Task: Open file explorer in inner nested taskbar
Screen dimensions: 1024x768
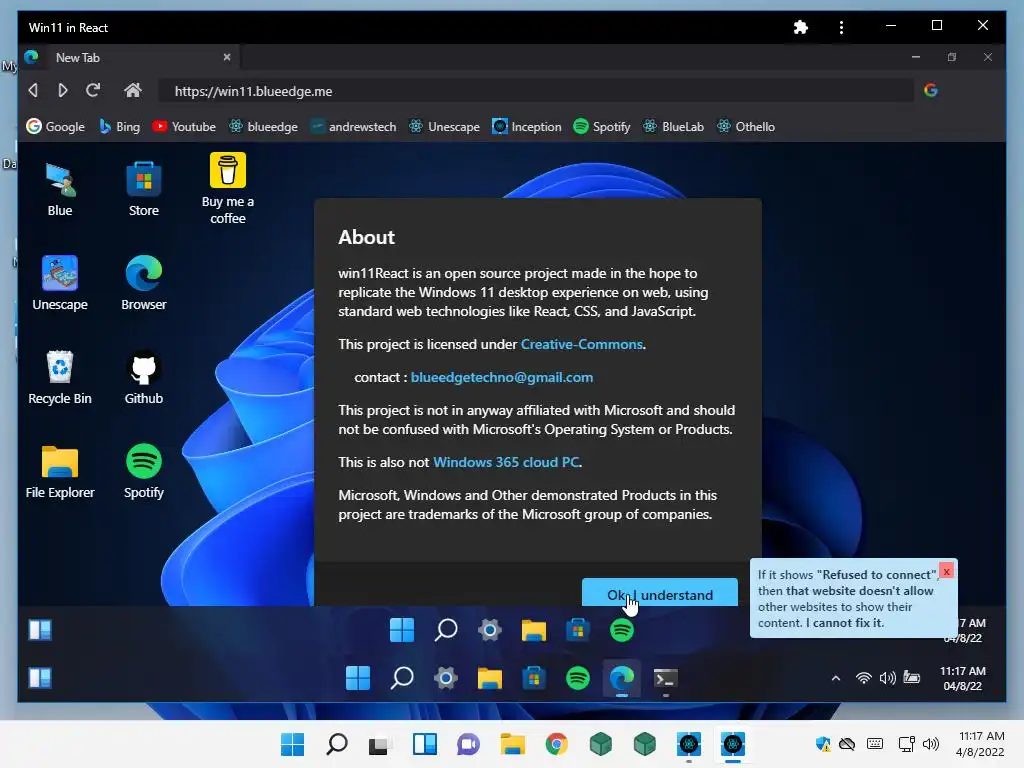Action: click(x=534, y=630)
